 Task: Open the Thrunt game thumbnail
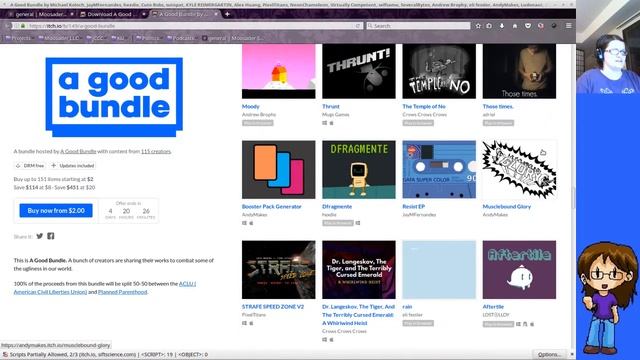pyautogui.click(x=359, y=71)
